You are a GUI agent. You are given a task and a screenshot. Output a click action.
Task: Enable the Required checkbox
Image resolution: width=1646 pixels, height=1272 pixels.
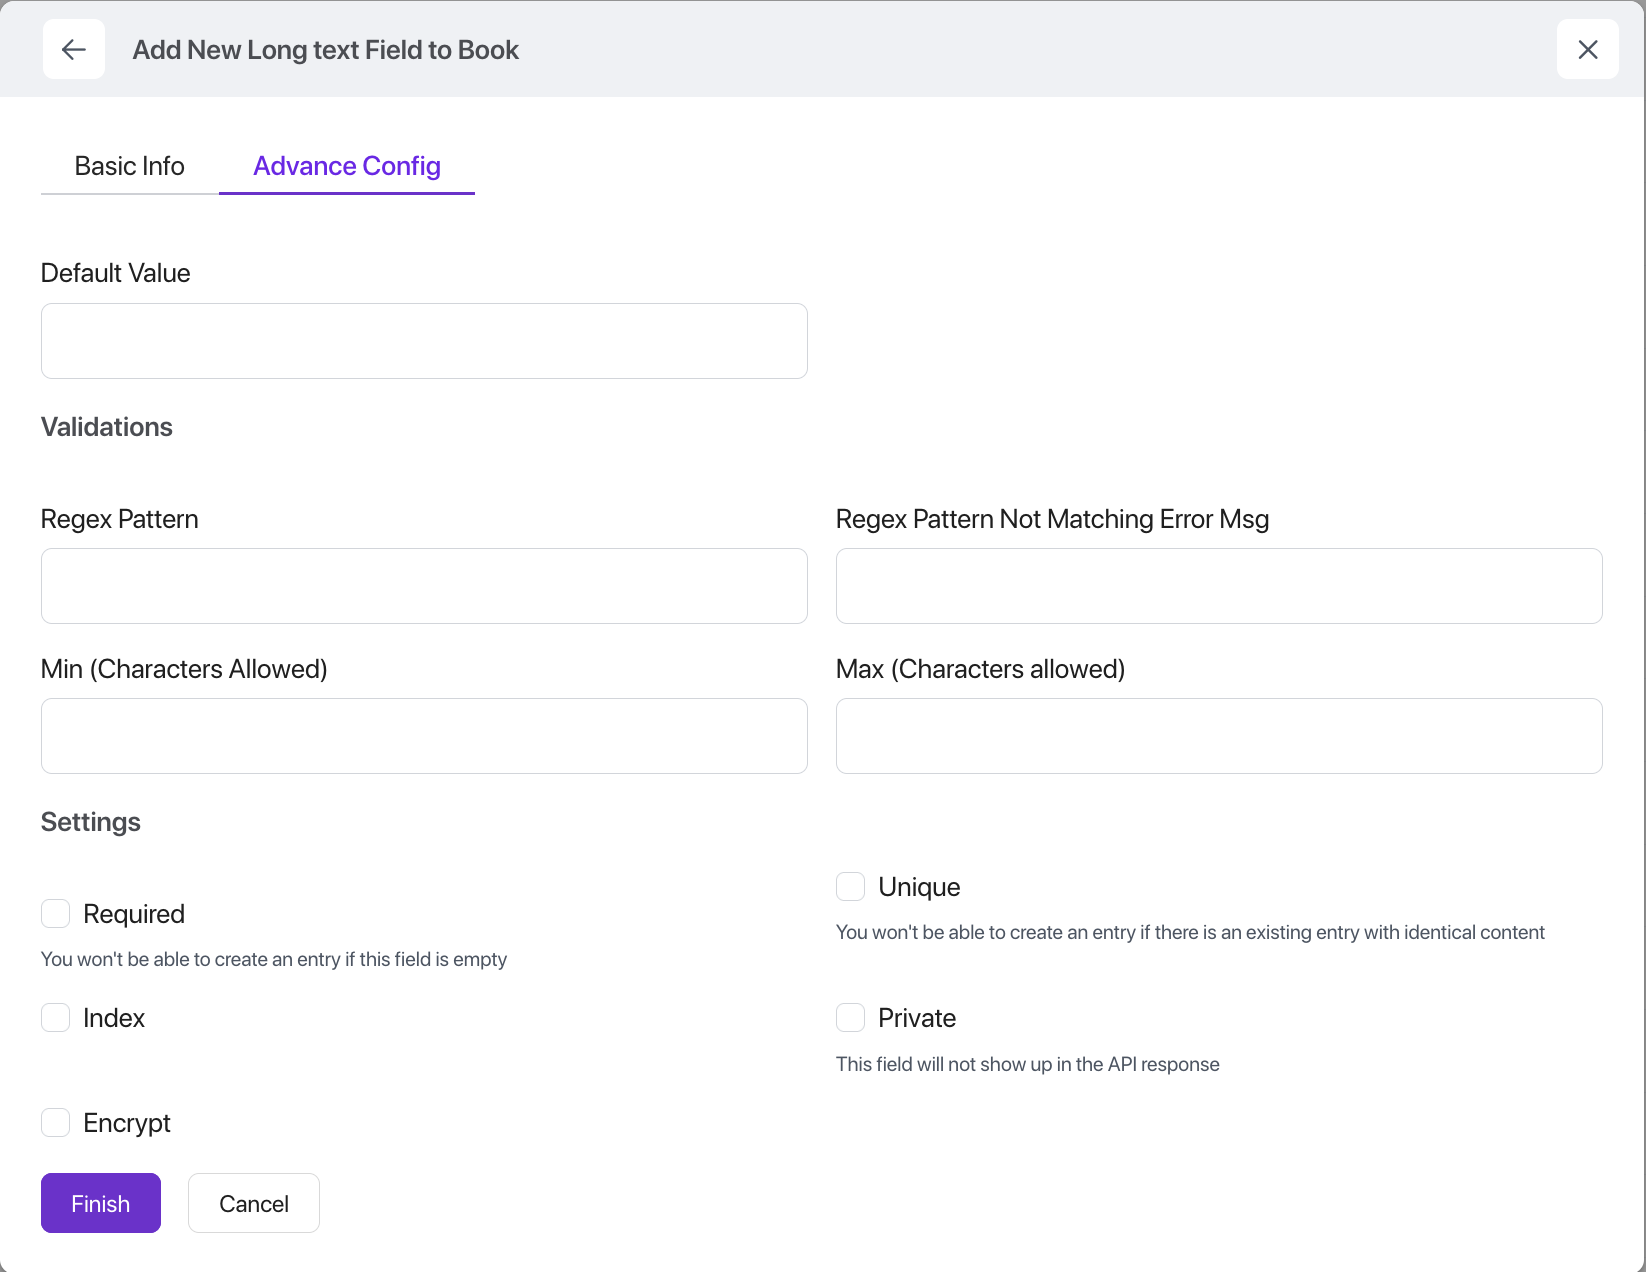(56, 914)
